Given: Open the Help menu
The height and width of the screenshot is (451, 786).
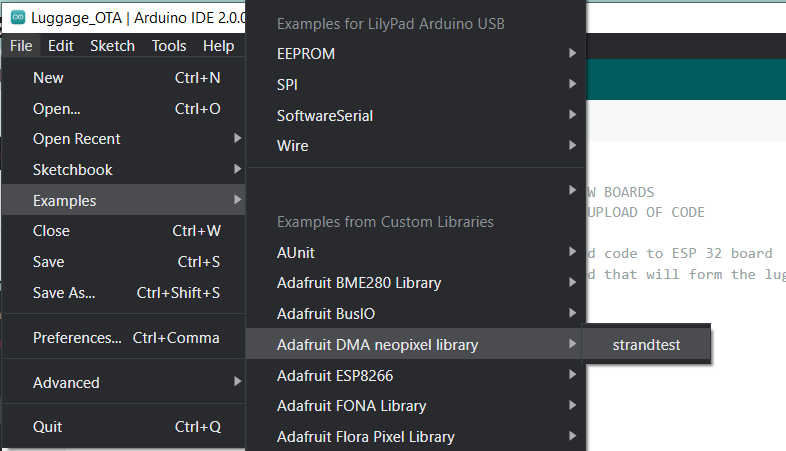Looking at the screenshot, I should (219, 46).
